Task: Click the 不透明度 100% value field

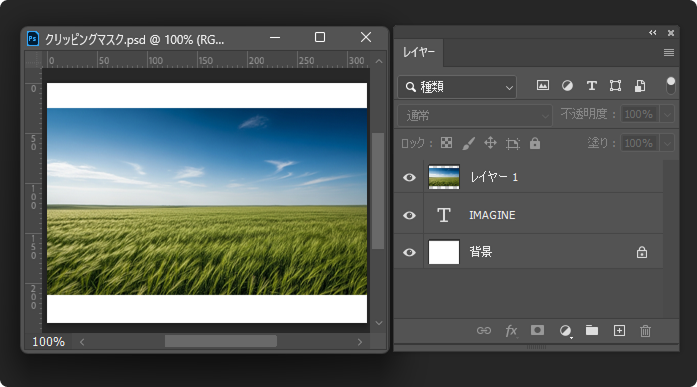Action: click(x=640, y=114)
